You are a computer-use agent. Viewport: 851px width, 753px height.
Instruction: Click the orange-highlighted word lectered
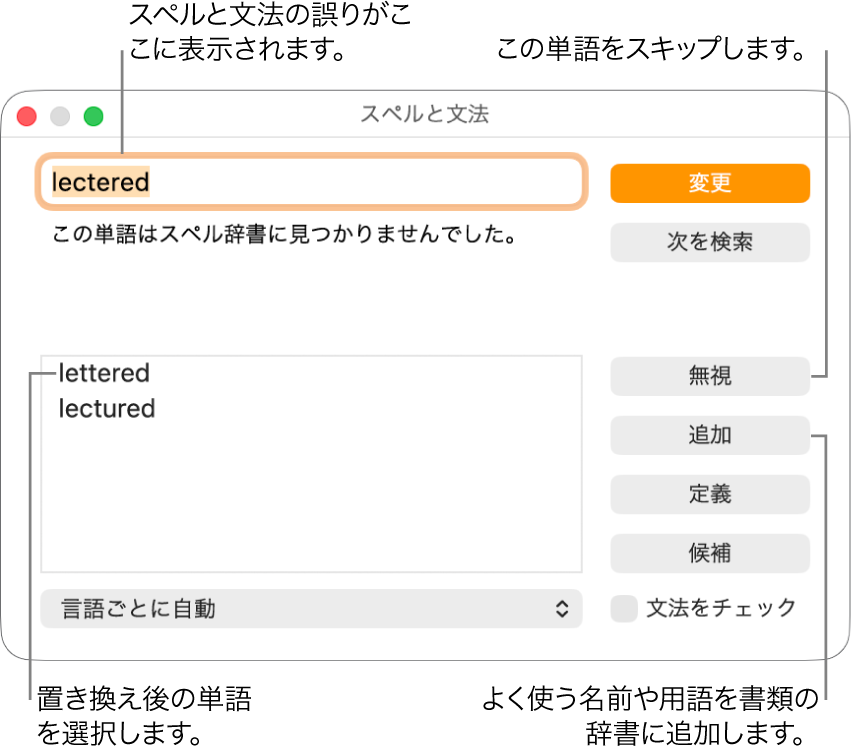pyautogui.click(x=100, y=183)
